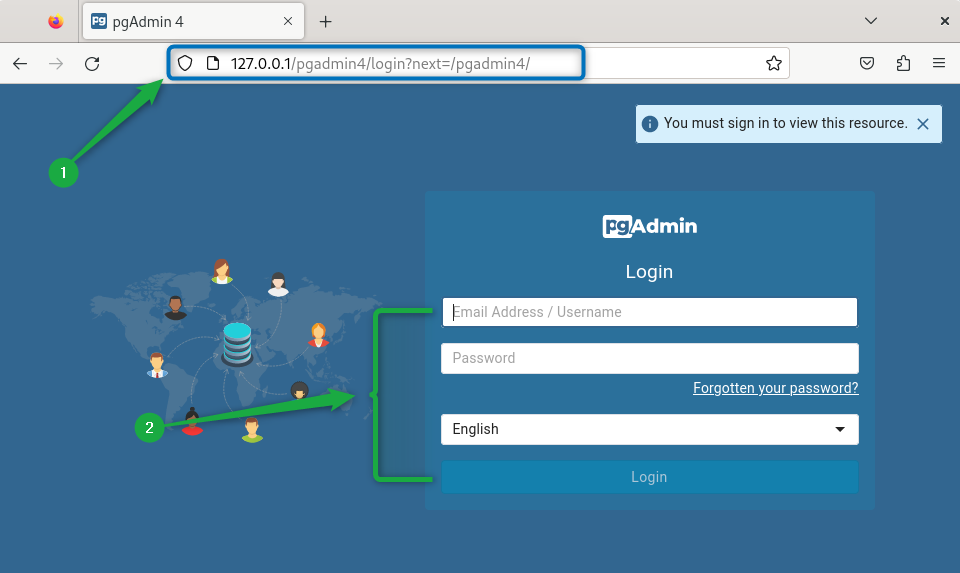Viewport: 960px width, 573px height.
Task: Click the shield tracking protection icon
Action: [185, 64]
